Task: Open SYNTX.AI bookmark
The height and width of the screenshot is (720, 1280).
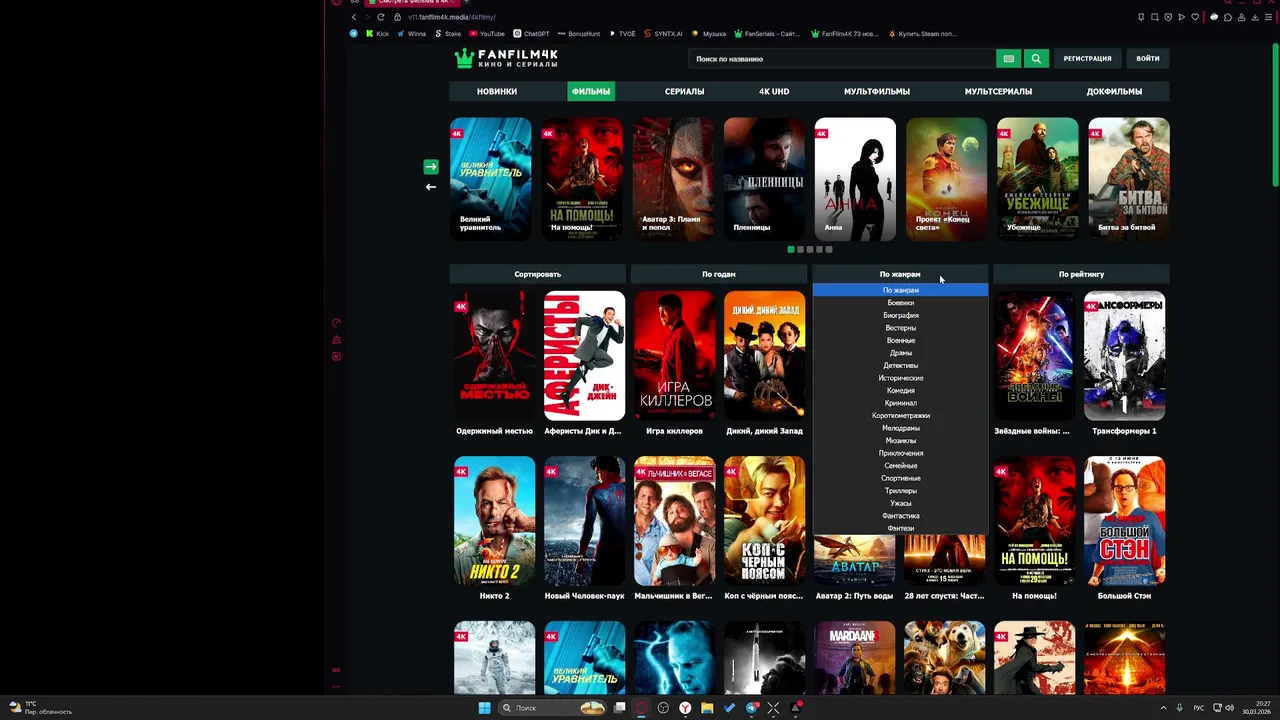Action: click(x=663, y=34)
